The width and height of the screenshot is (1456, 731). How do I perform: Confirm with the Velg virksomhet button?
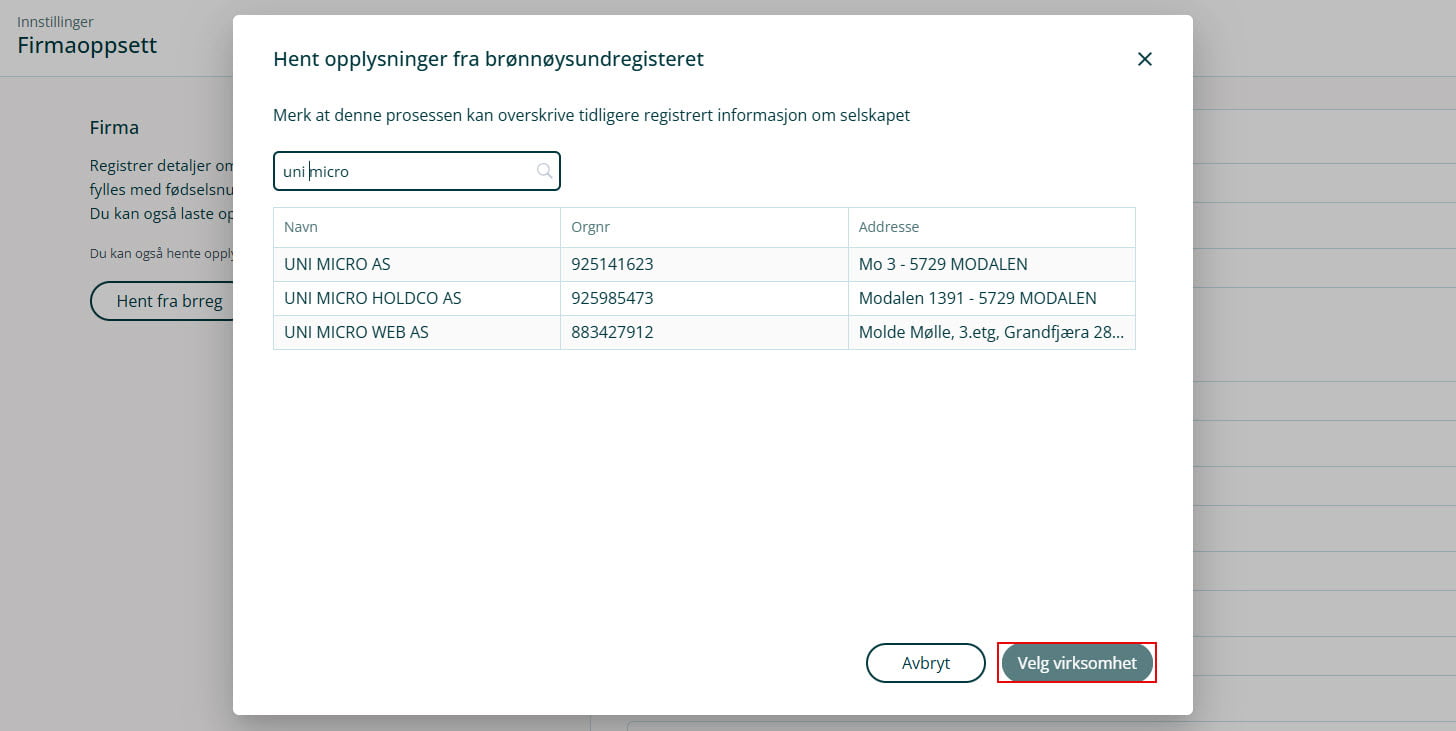pos(1077,663)
